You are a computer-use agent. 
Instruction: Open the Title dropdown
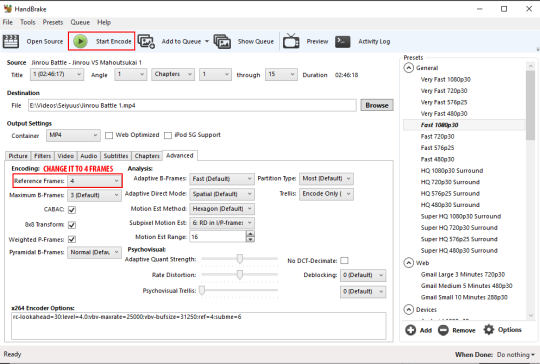57,74
